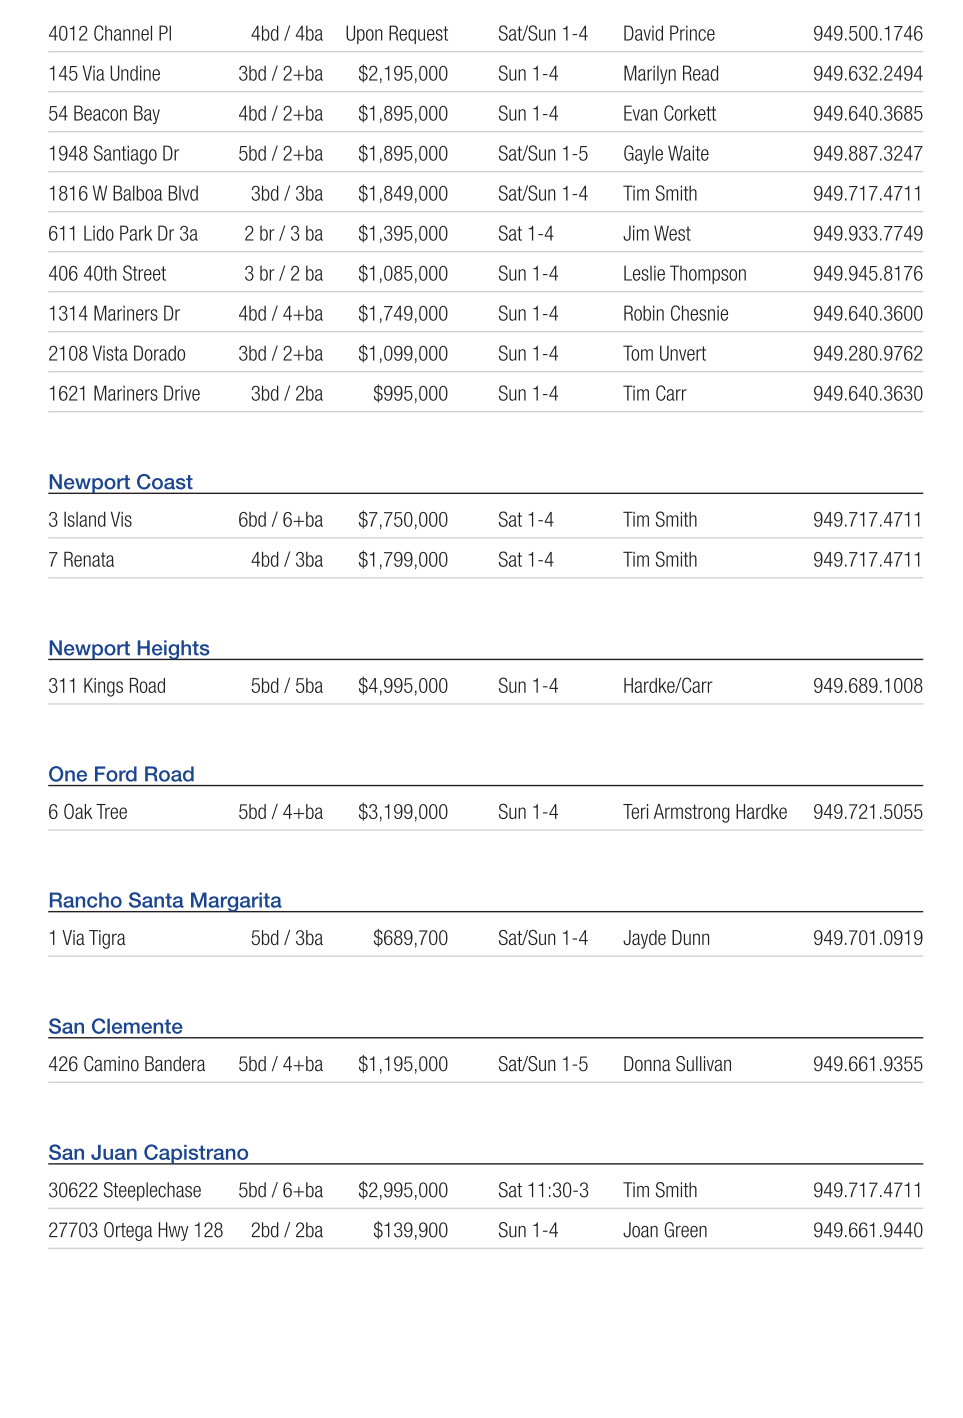Select the $1,849,000 price for Balboa Blvd
963x1418 pixels.
tap(402, 194)
